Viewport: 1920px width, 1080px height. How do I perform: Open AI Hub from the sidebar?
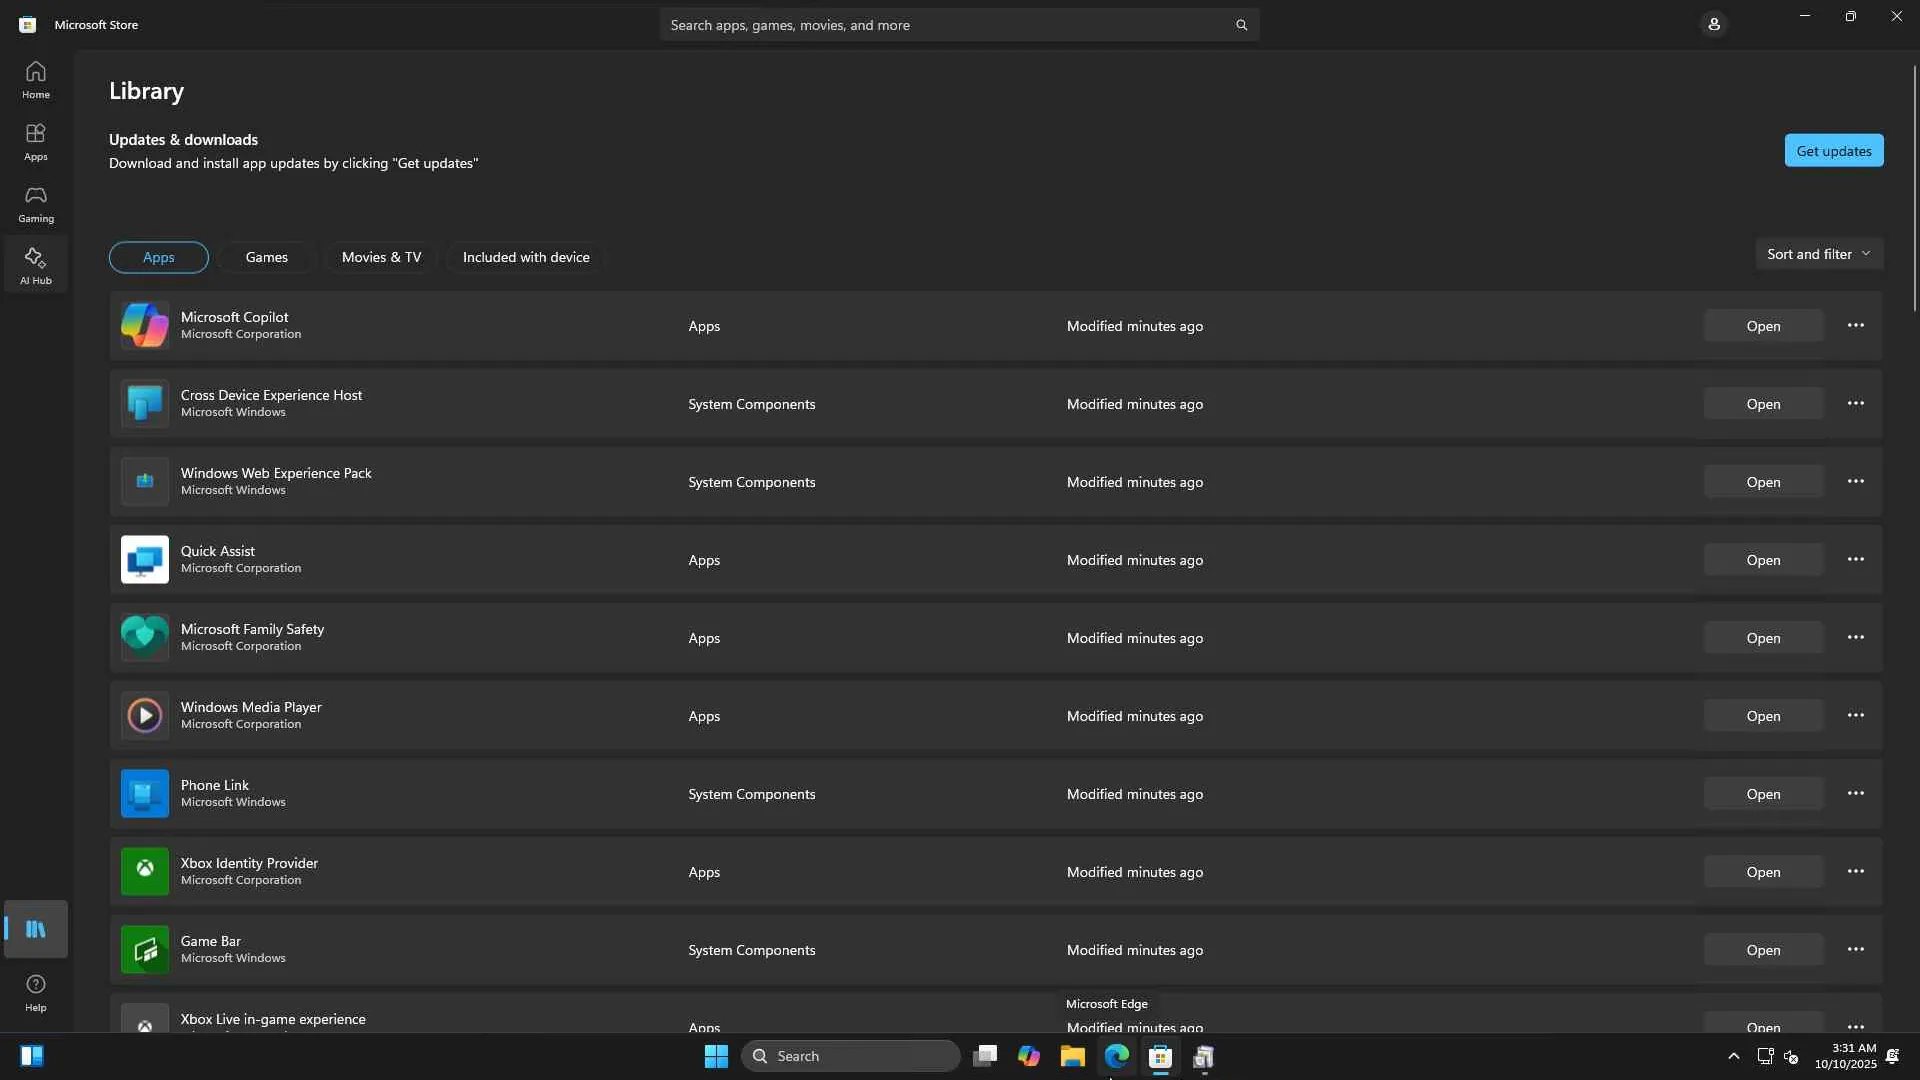click(36, 265)
